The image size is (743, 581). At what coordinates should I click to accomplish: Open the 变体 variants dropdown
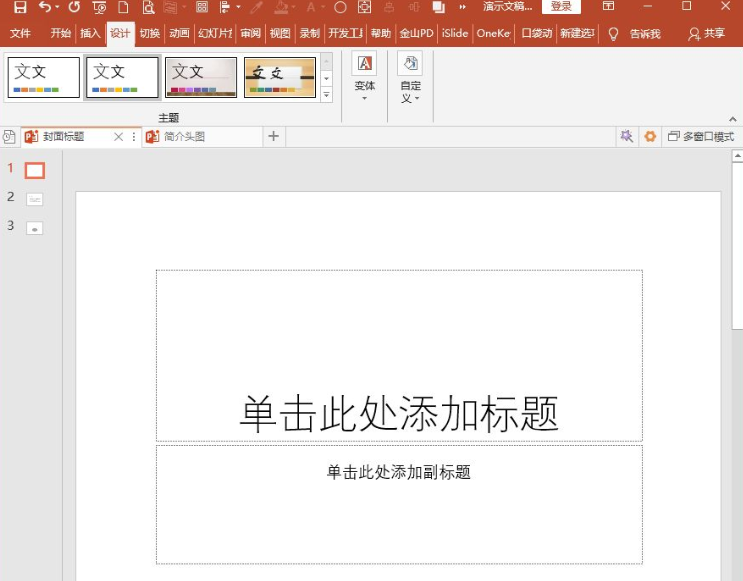(364, 76)
